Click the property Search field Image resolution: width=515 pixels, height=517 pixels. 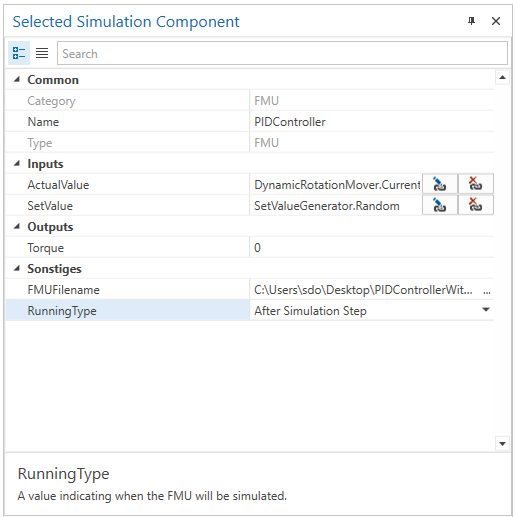coord(282,53)
